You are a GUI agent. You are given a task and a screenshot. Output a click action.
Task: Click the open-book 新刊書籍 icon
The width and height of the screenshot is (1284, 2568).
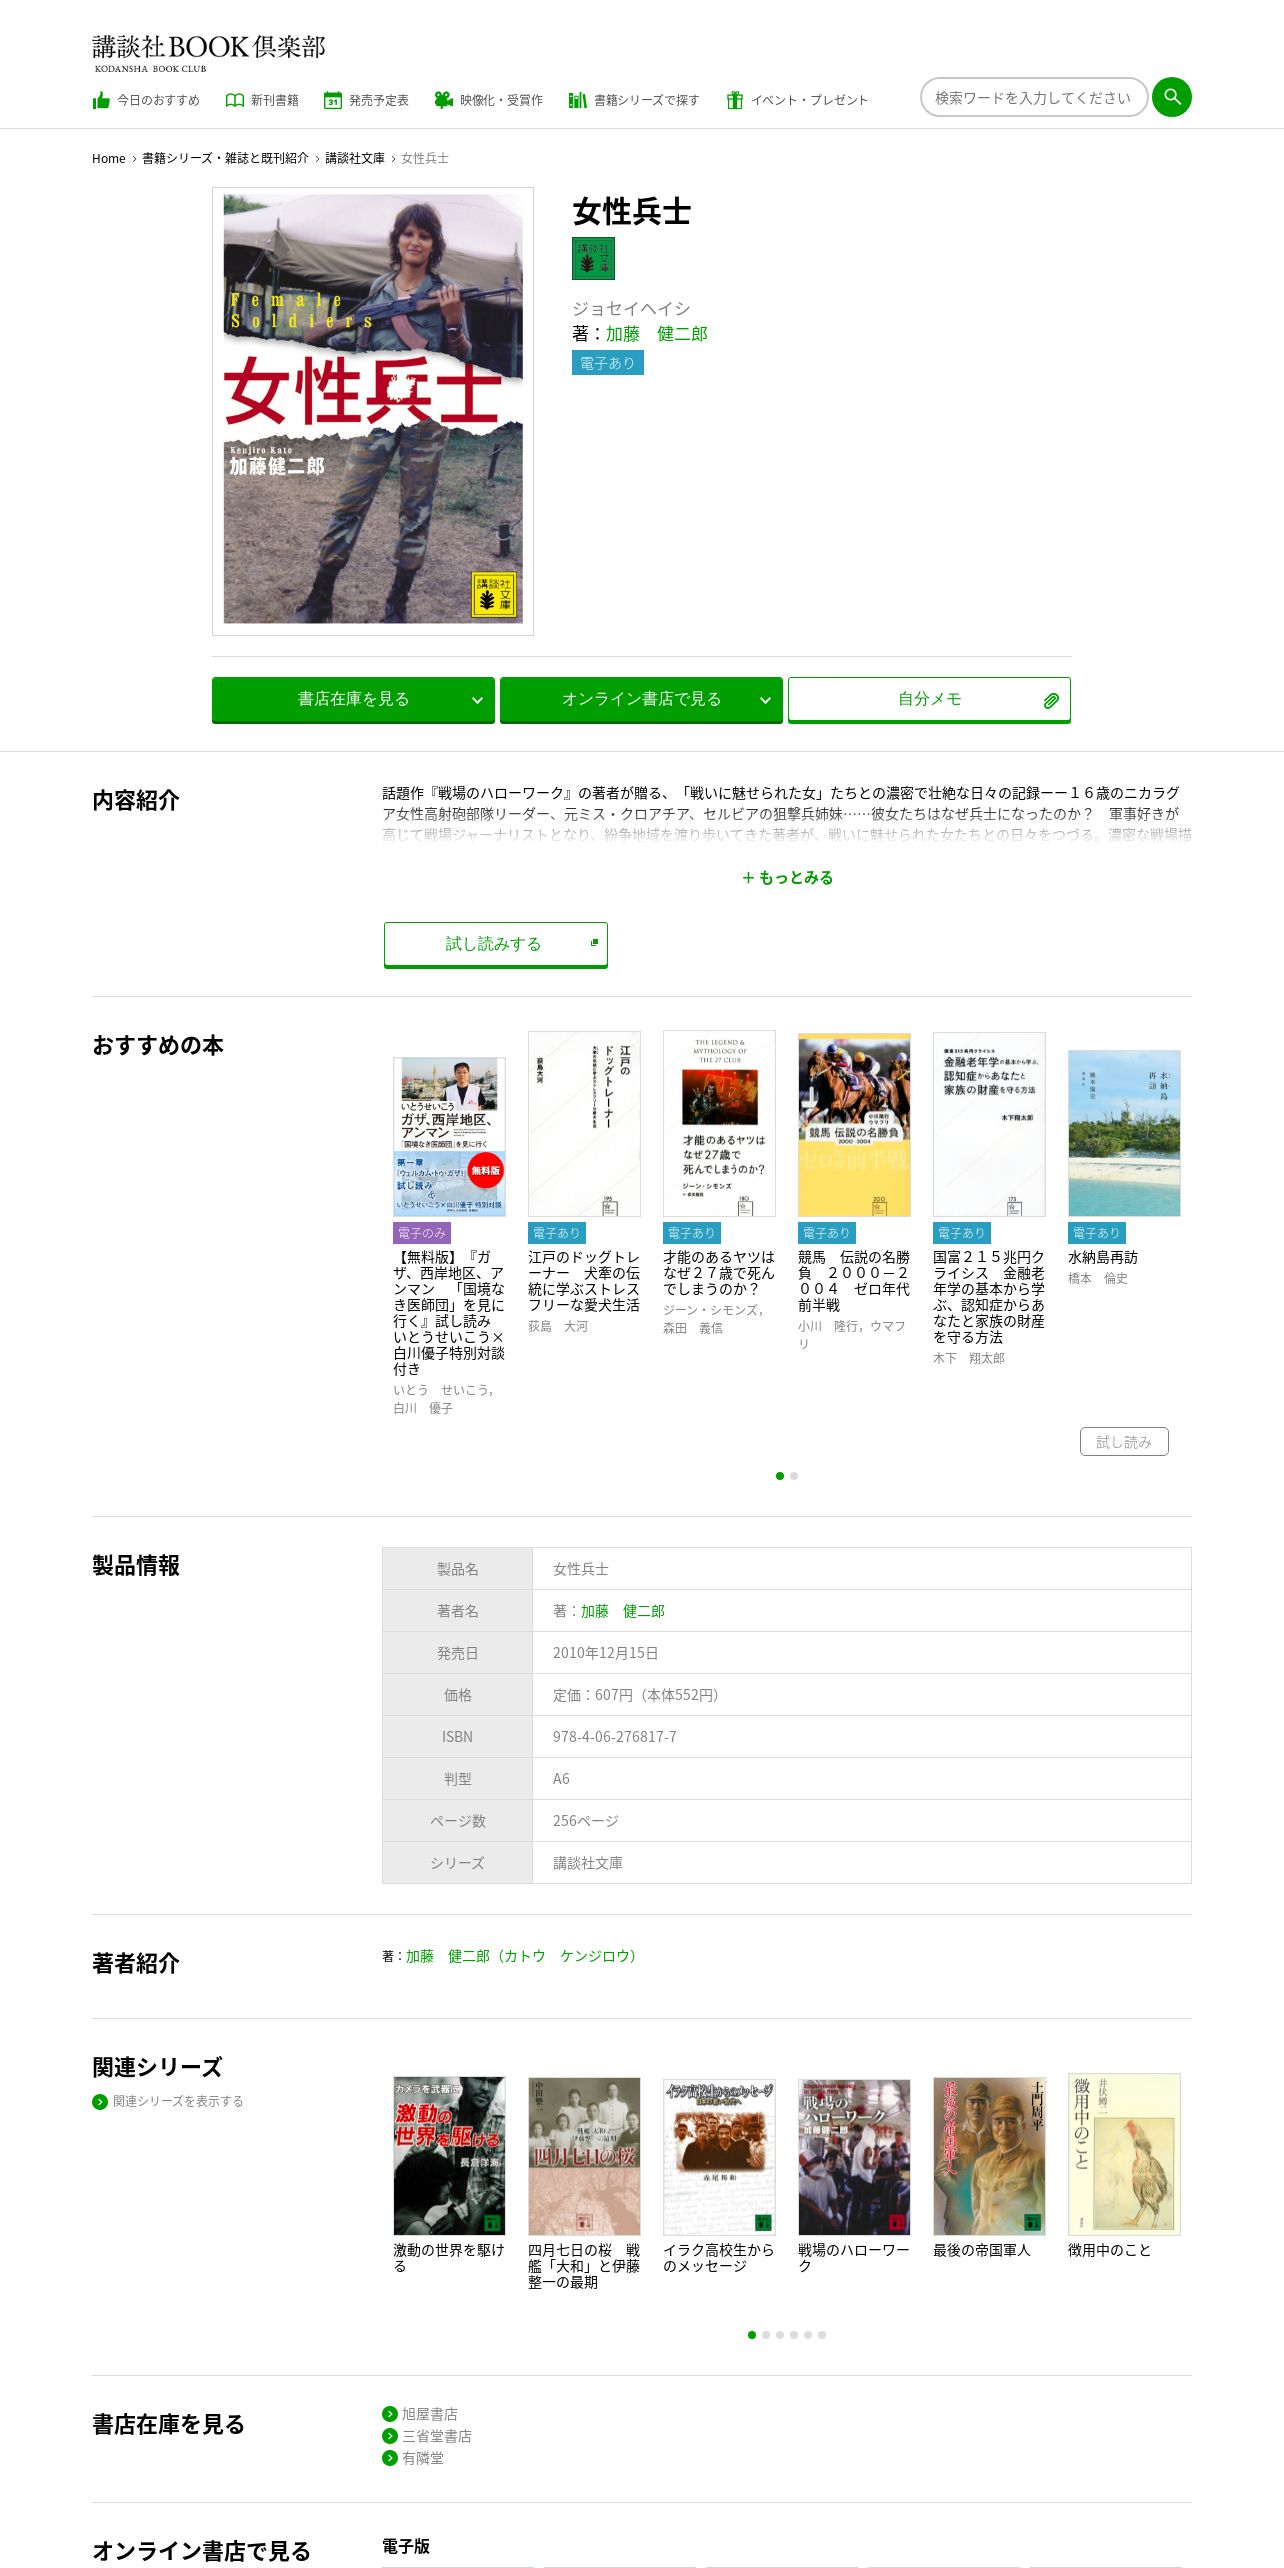[235, 100]
